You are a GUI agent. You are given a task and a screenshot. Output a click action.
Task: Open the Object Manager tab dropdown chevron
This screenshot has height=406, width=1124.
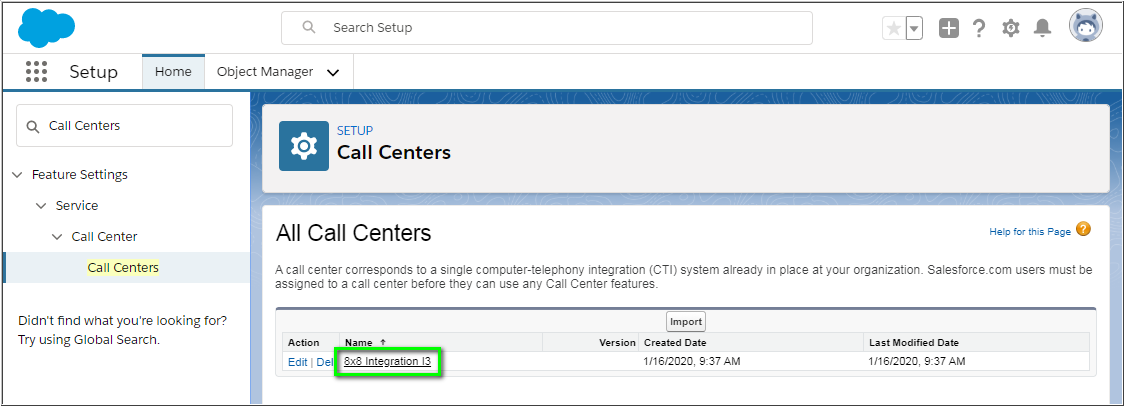[x=333, y=72]
